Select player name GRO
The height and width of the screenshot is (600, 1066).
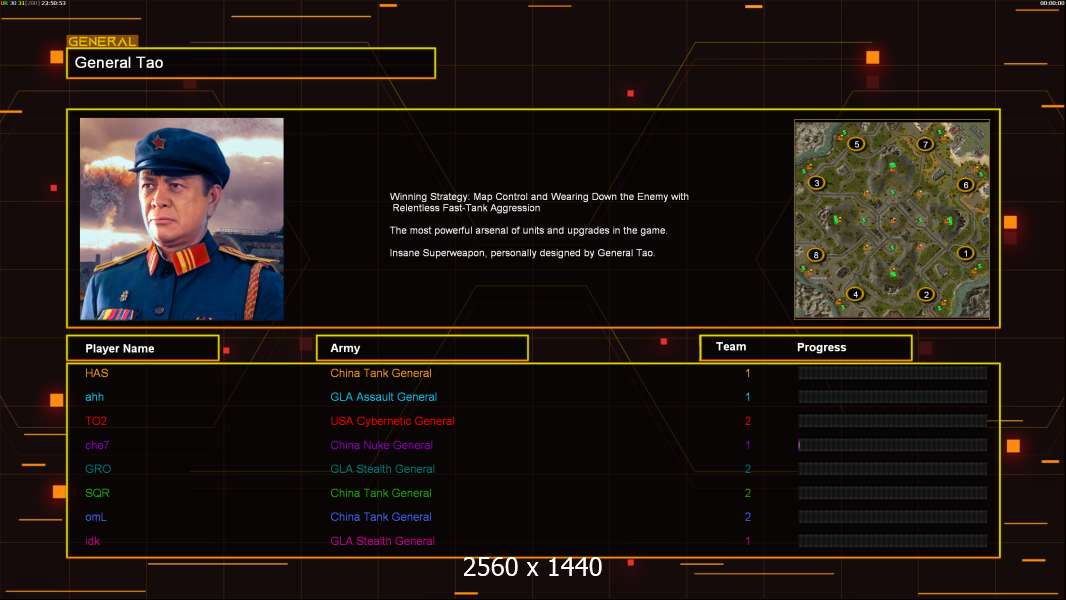point(98,469)
